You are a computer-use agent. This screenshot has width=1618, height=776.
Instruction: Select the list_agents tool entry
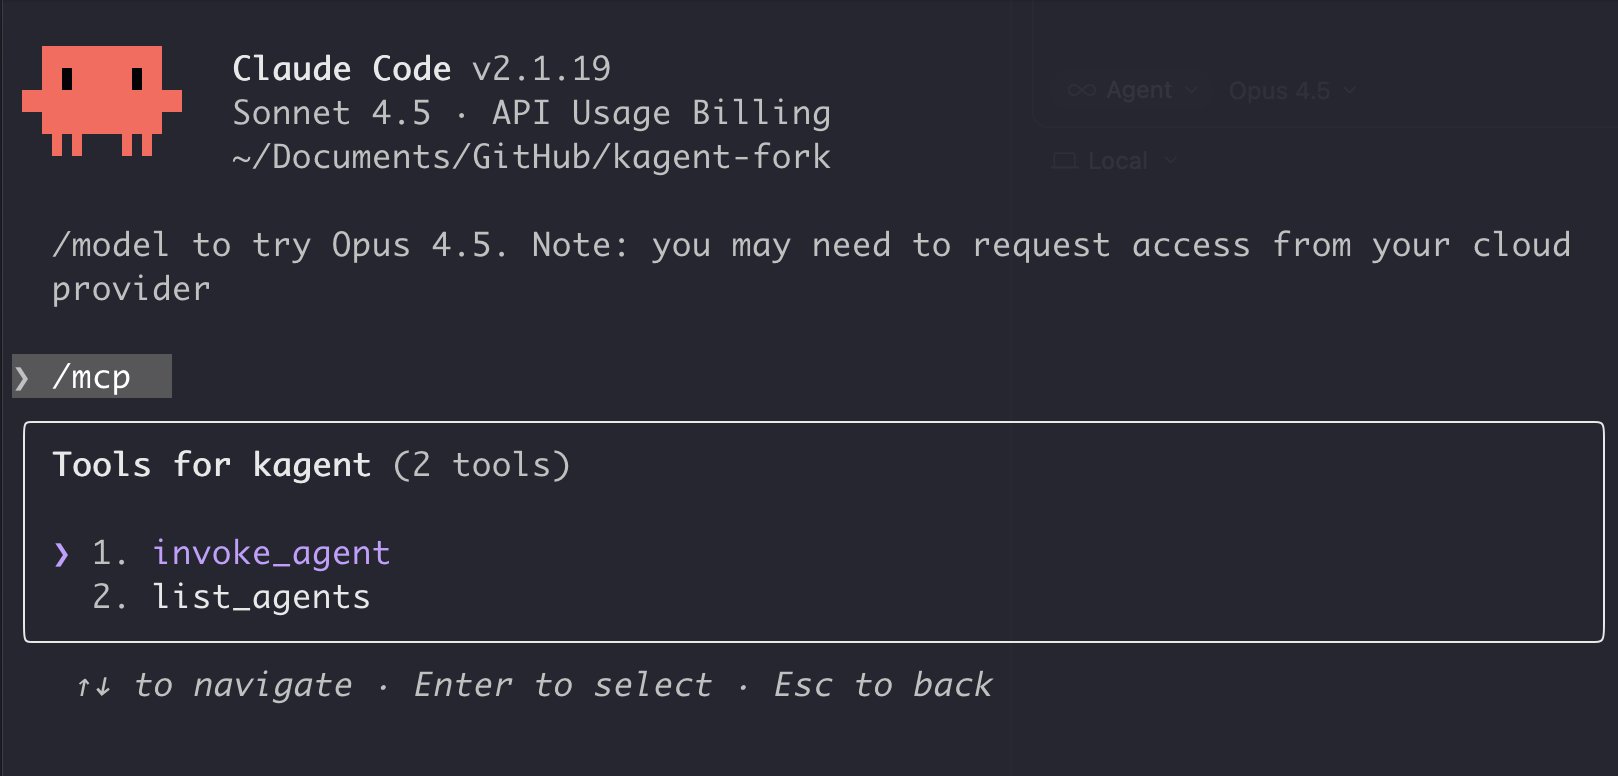click(x=262, y=597)
